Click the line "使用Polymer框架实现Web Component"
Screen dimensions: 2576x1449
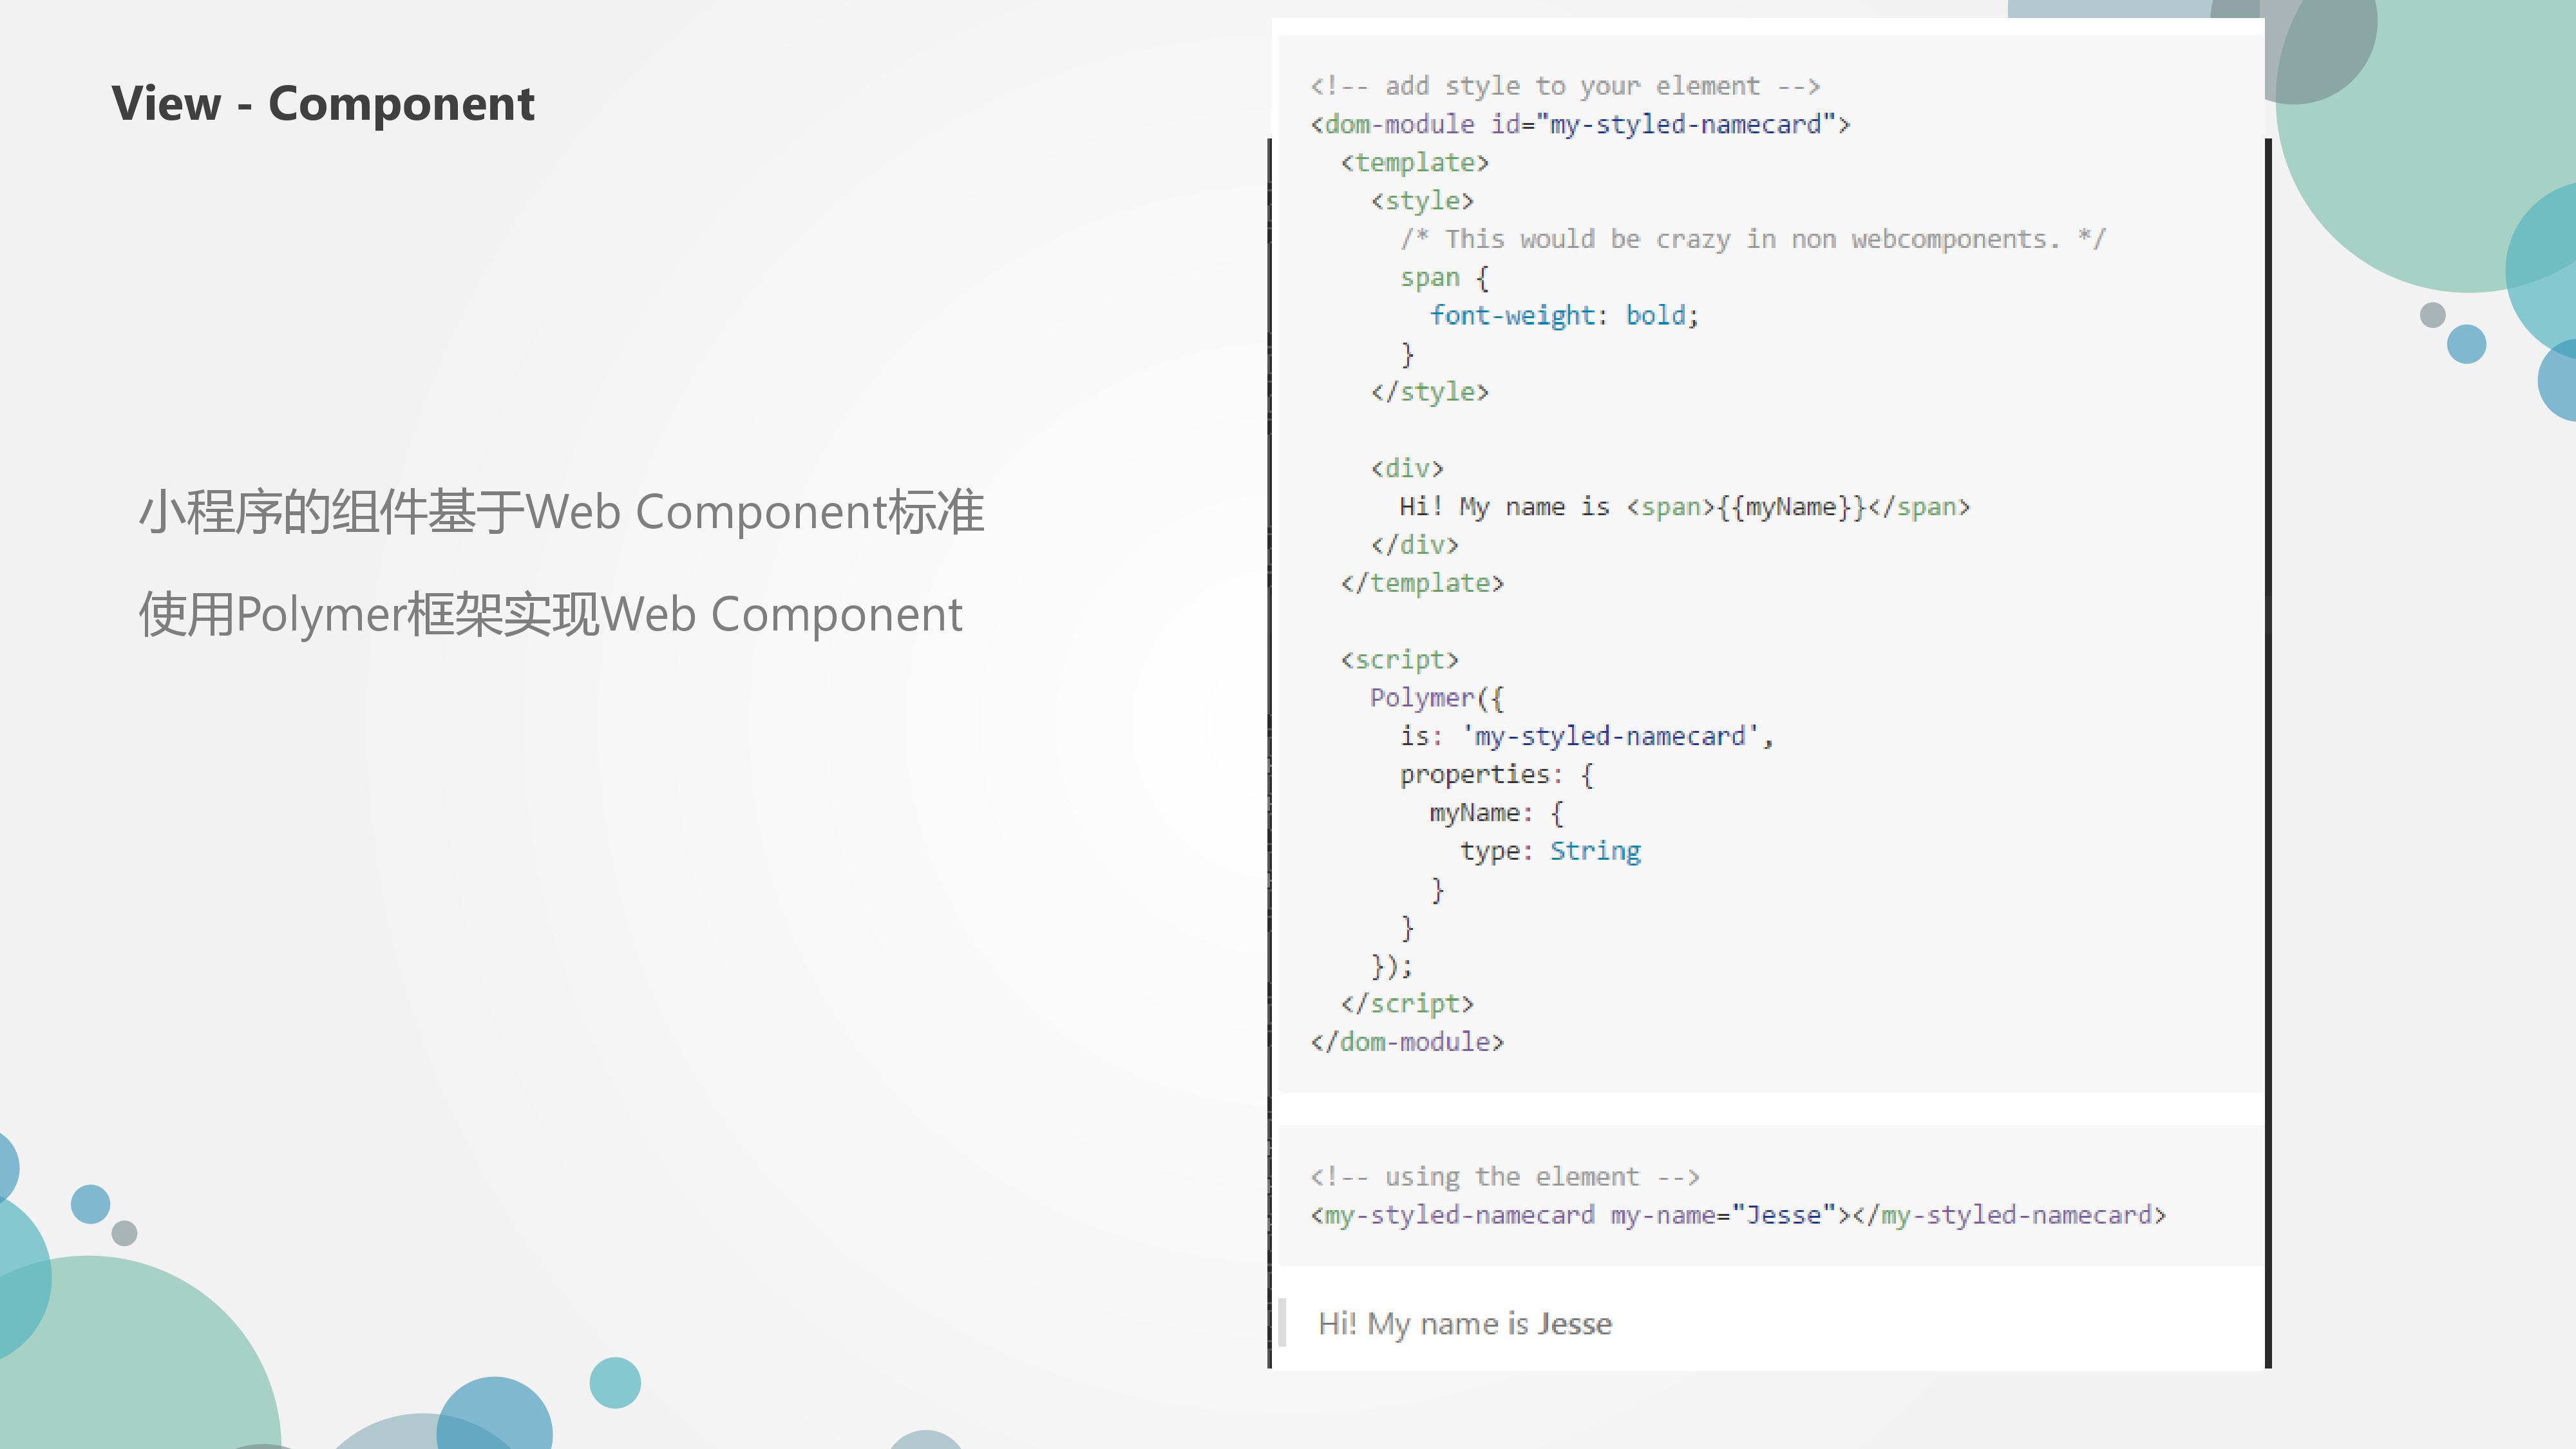[550, 614]
